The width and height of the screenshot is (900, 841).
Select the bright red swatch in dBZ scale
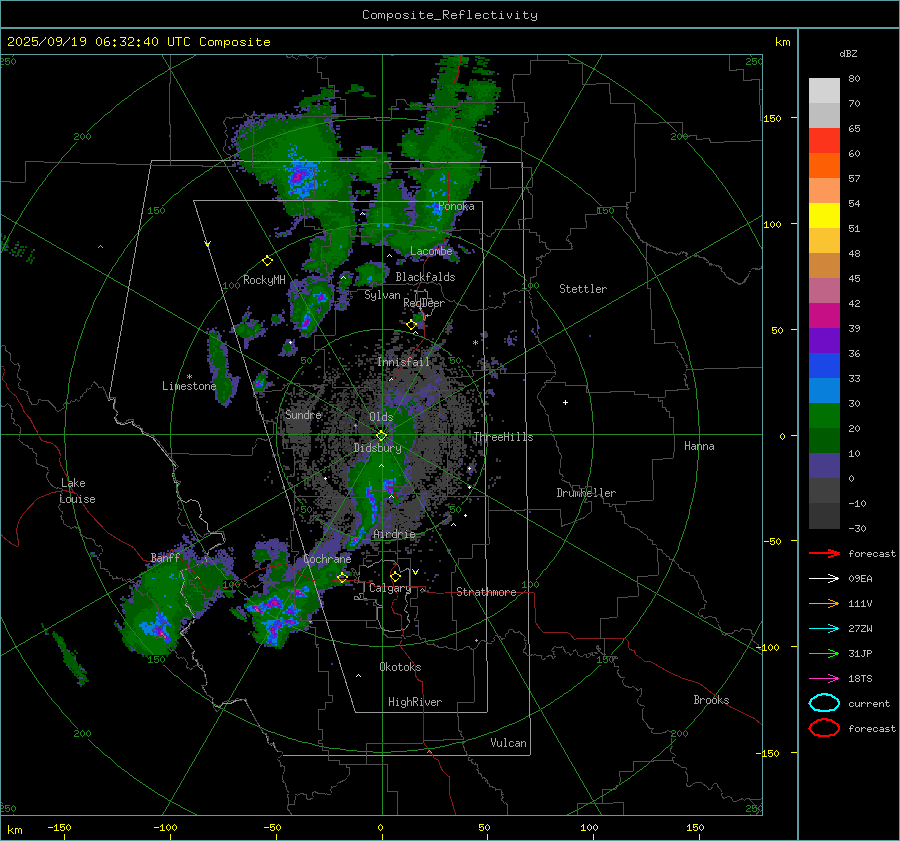pos(824,140)
